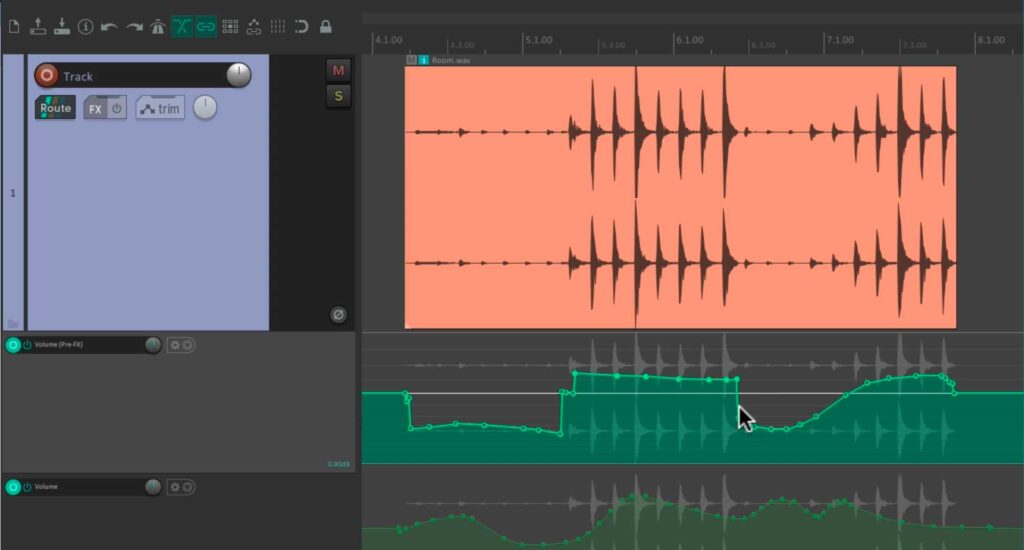The height and width of the screenshot is (550, 1024).
Task: Redo the last undone action
Action: (134, 27)
